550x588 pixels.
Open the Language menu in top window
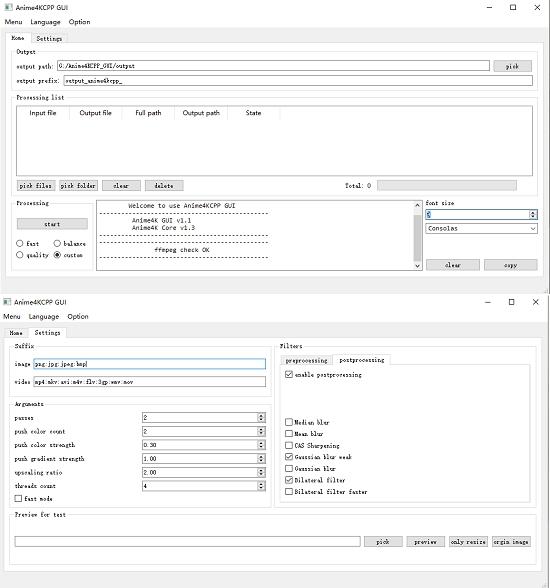click(x=45, y=22)
